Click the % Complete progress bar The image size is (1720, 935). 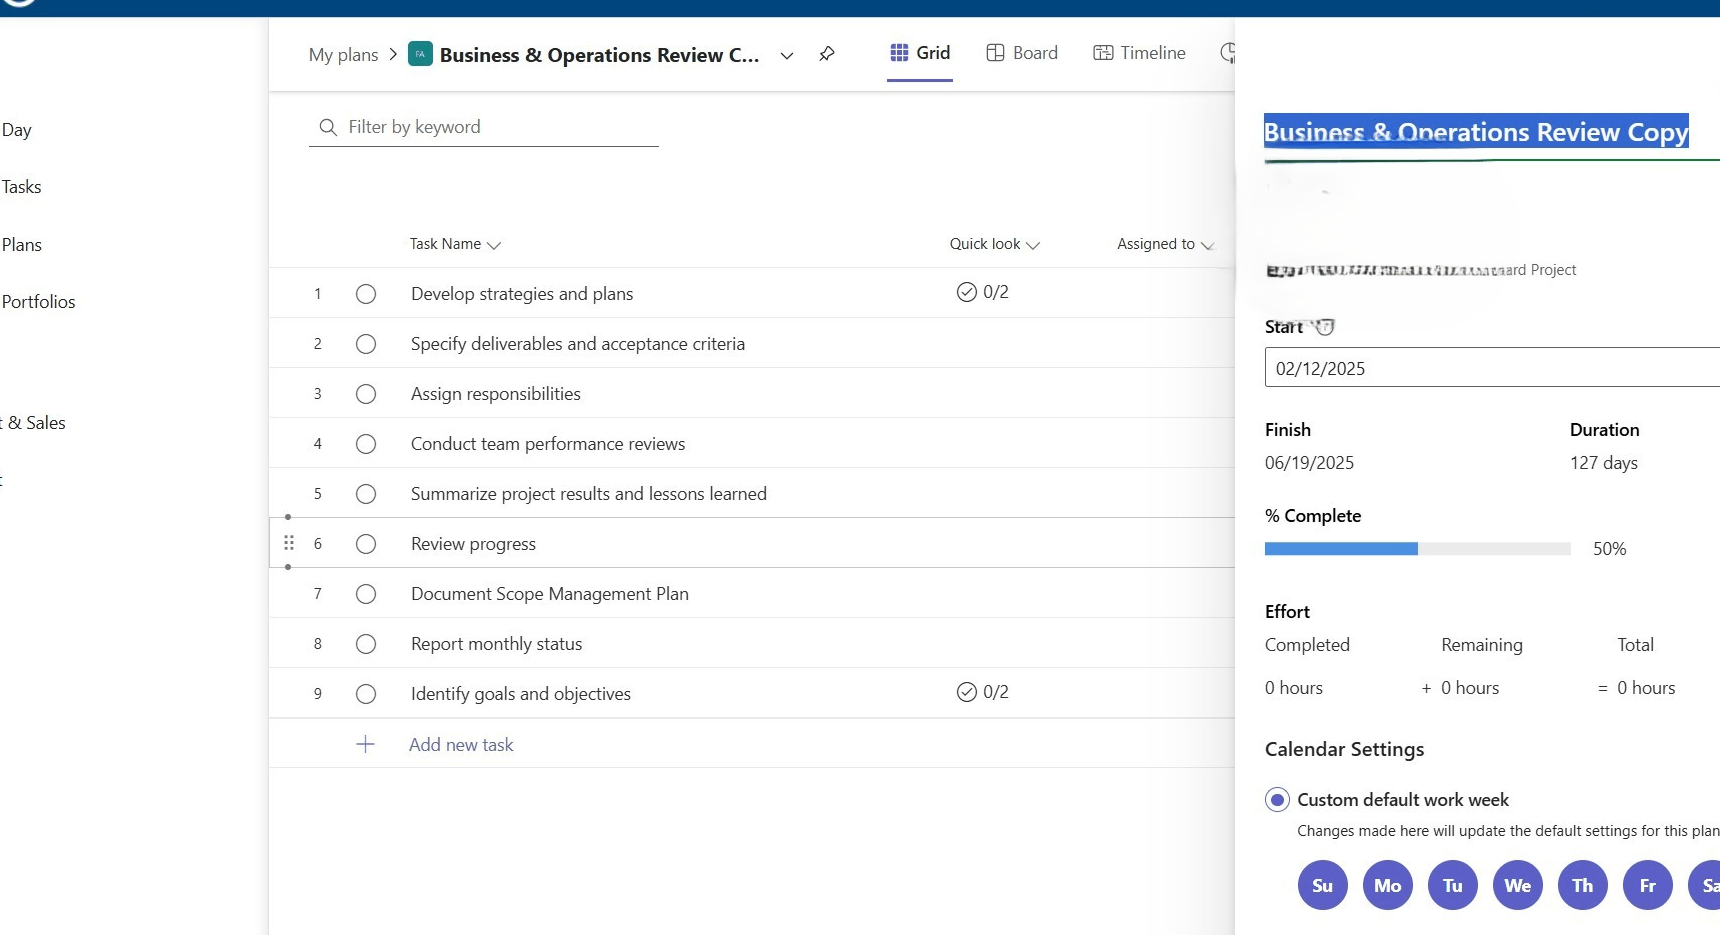coord(1417,548)
